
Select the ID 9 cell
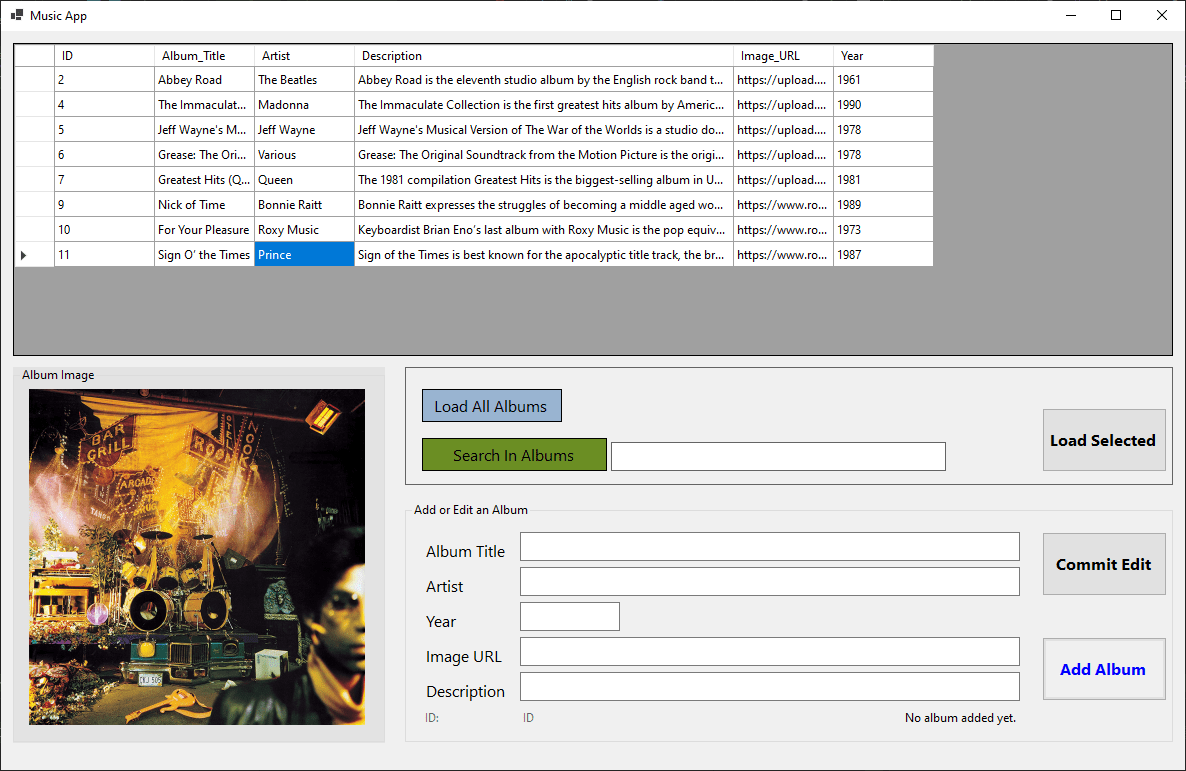pos(104,204)
